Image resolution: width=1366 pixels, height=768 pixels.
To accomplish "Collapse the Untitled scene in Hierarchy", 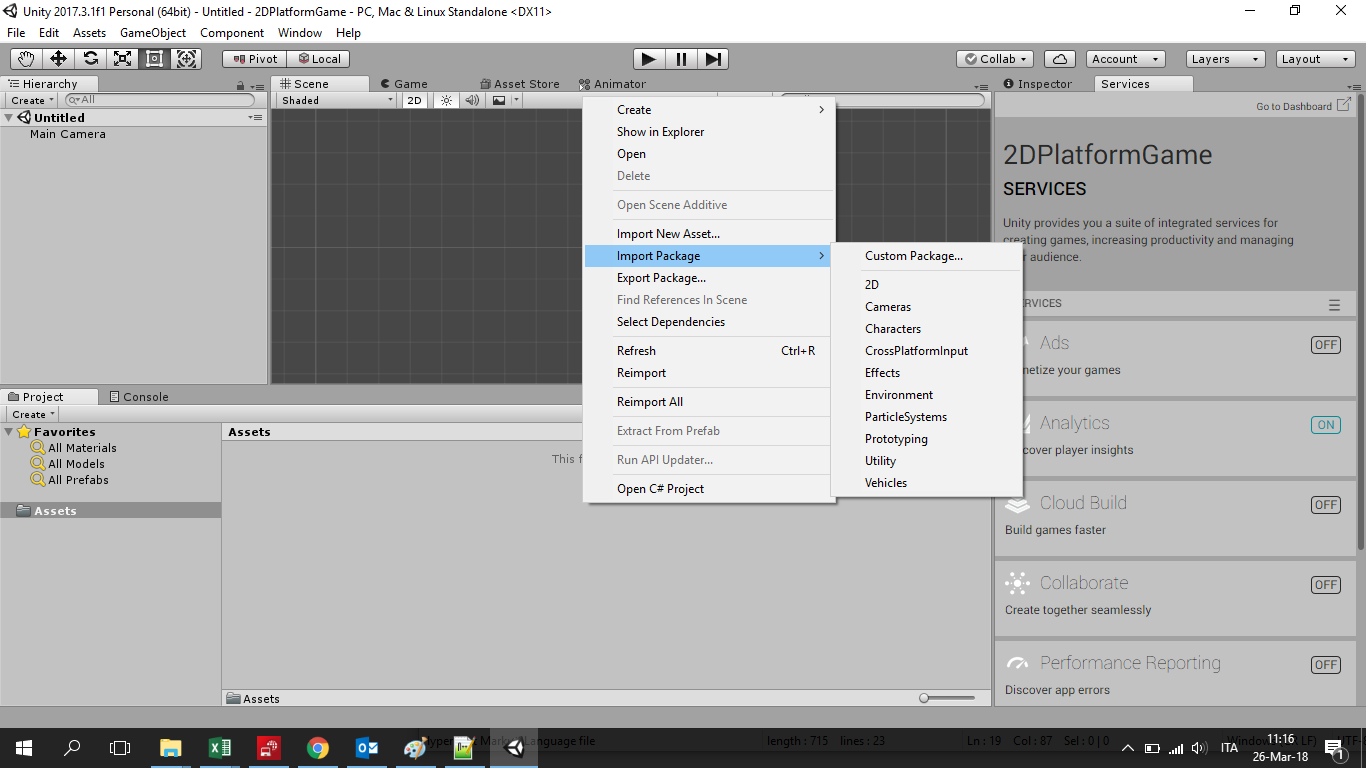I will (9, 118).
